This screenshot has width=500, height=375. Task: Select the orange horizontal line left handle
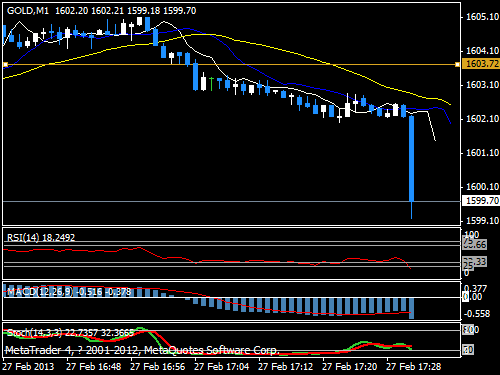tap(5, 64)
